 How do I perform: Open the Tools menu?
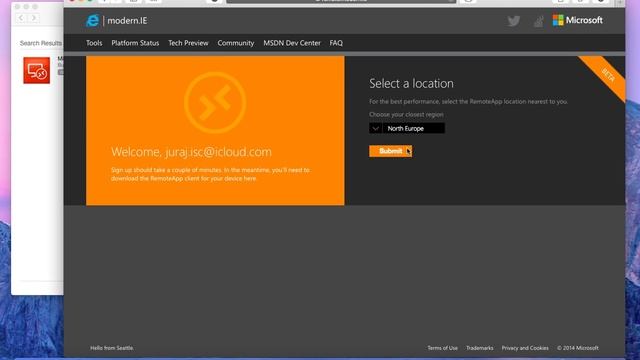click(x=94, y=43)
